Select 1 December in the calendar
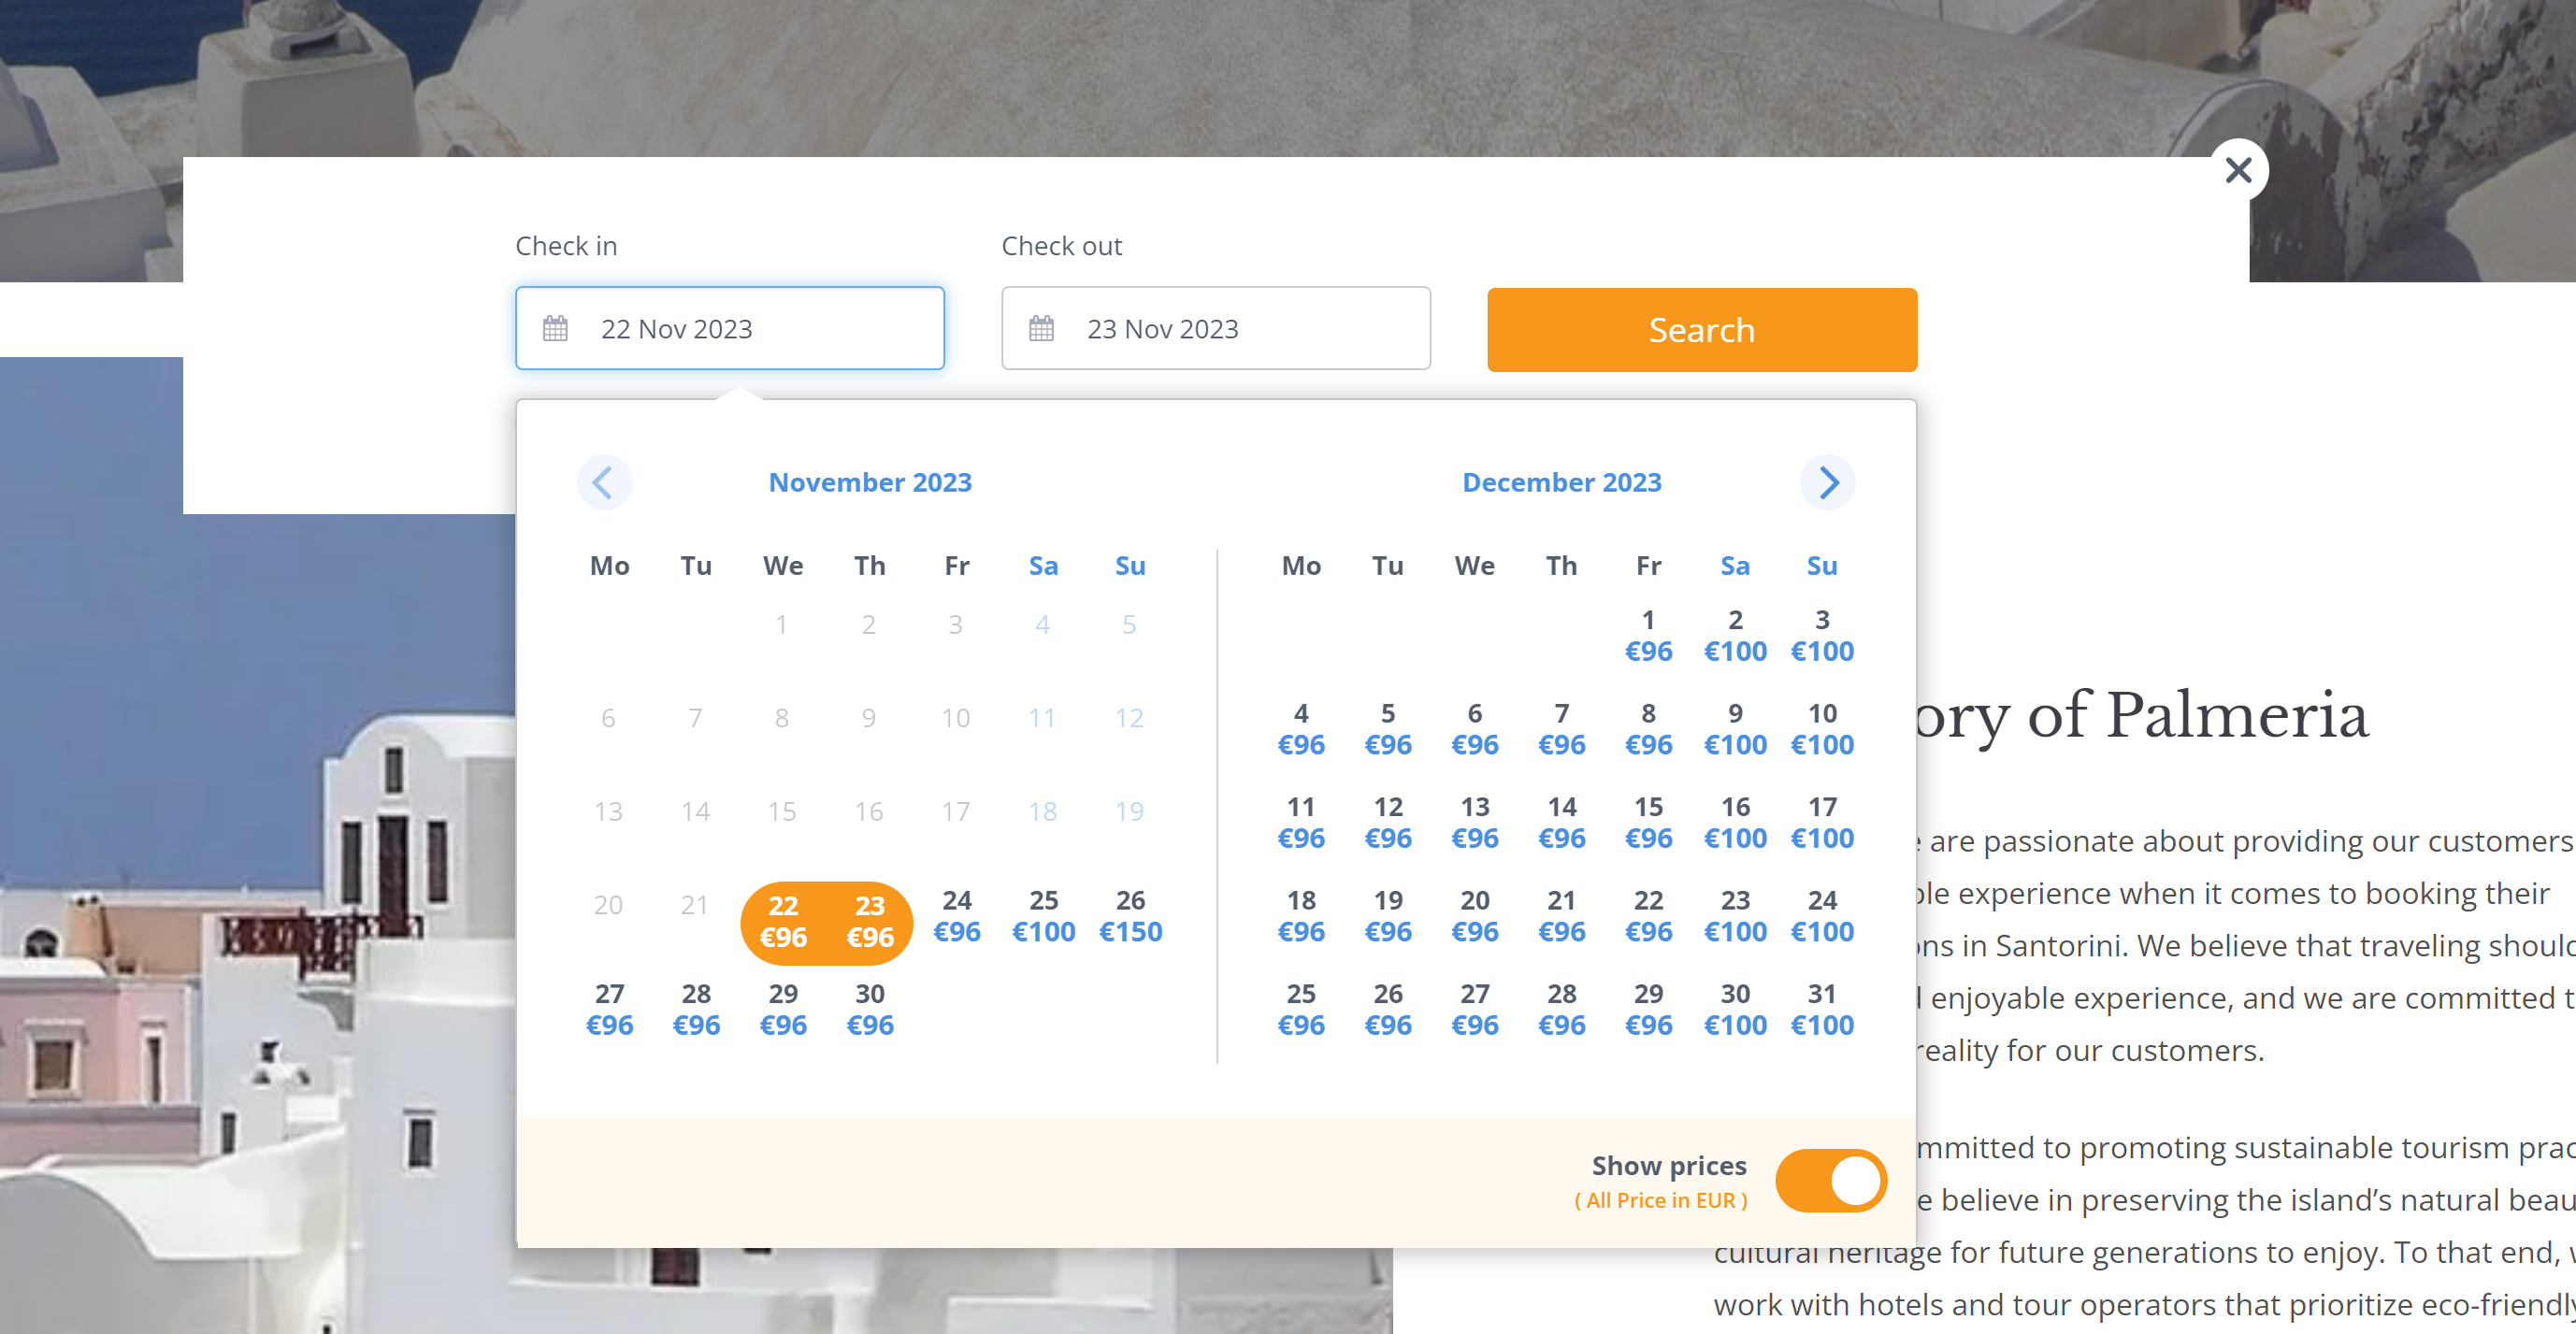The height and width of the screenshot is (1334, 2576). pyautogui.click(x=1648, y=636)
